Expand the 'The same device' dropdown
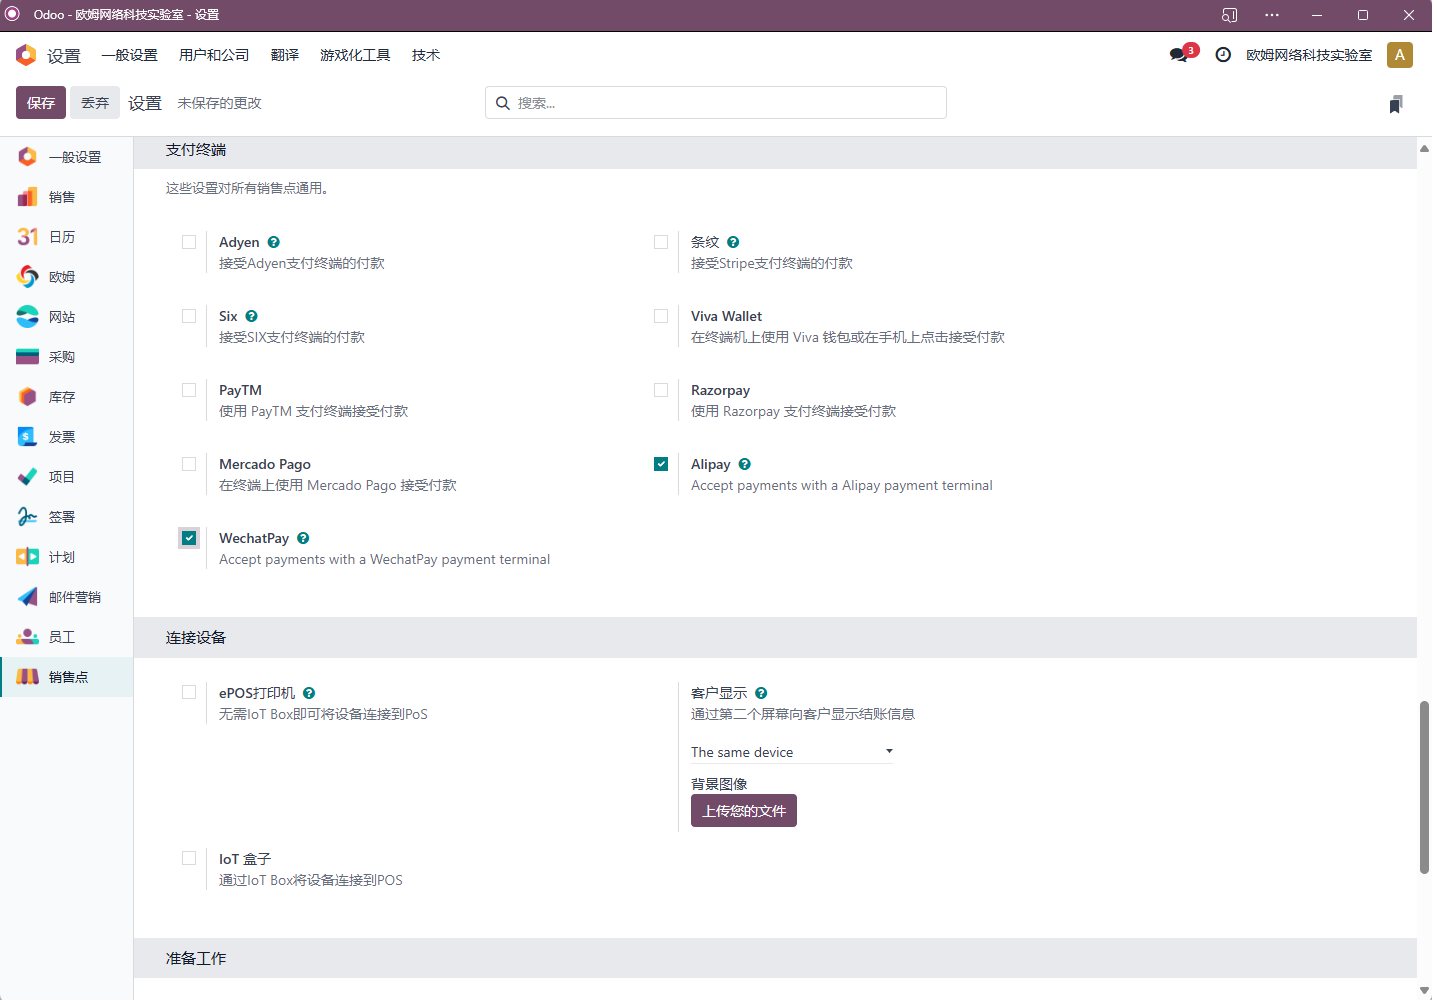The height and width of the screenshot is (1000, 1432). click(x=792, y=752)
